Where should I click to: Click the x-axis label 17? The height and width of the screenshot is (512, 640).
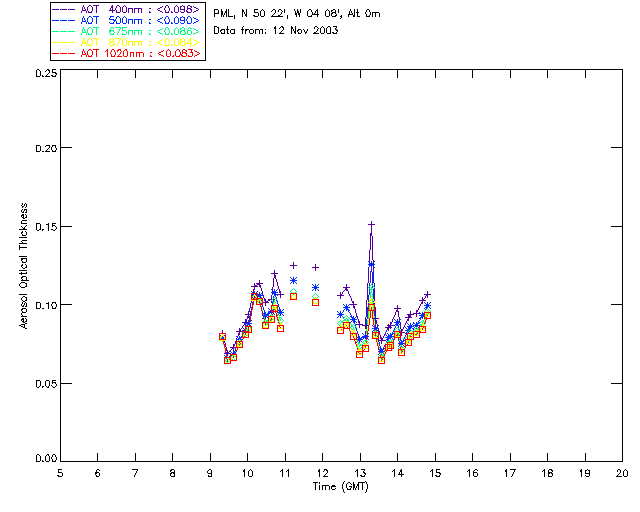point(510,473)
